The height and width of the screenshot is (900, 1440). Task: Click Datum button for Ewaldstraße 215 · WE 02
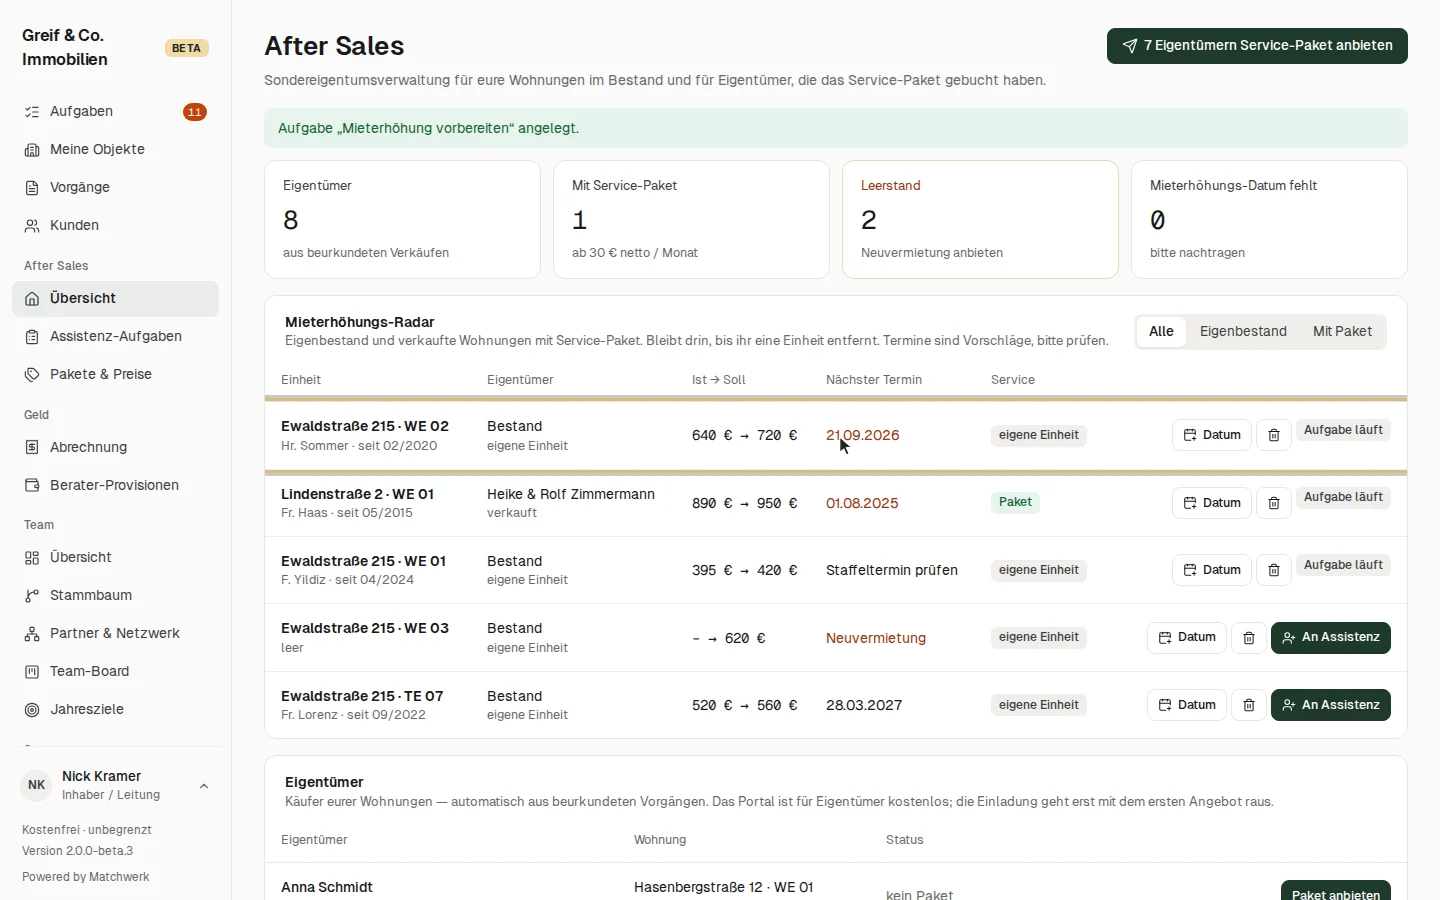tap(1212, 435)
